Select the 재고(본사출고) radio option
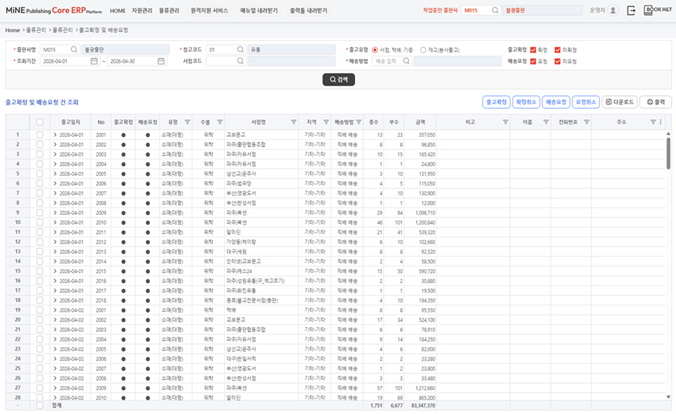Image resolution: width=676 pixels, height=414 pixels. [423, 50]
